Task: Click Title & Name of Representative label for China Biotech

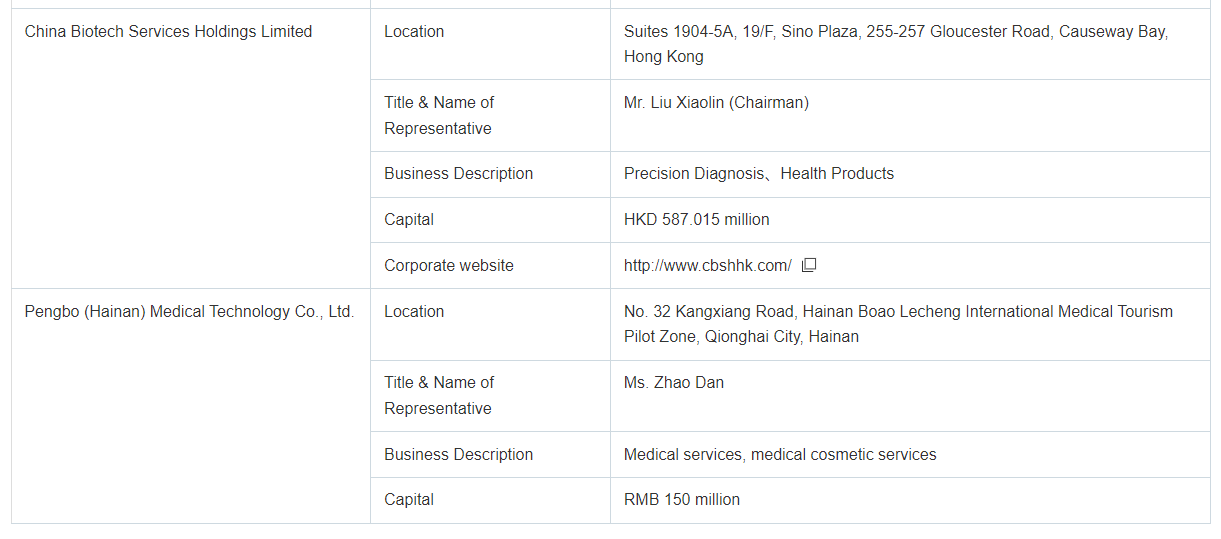Action: coord(439,115)
